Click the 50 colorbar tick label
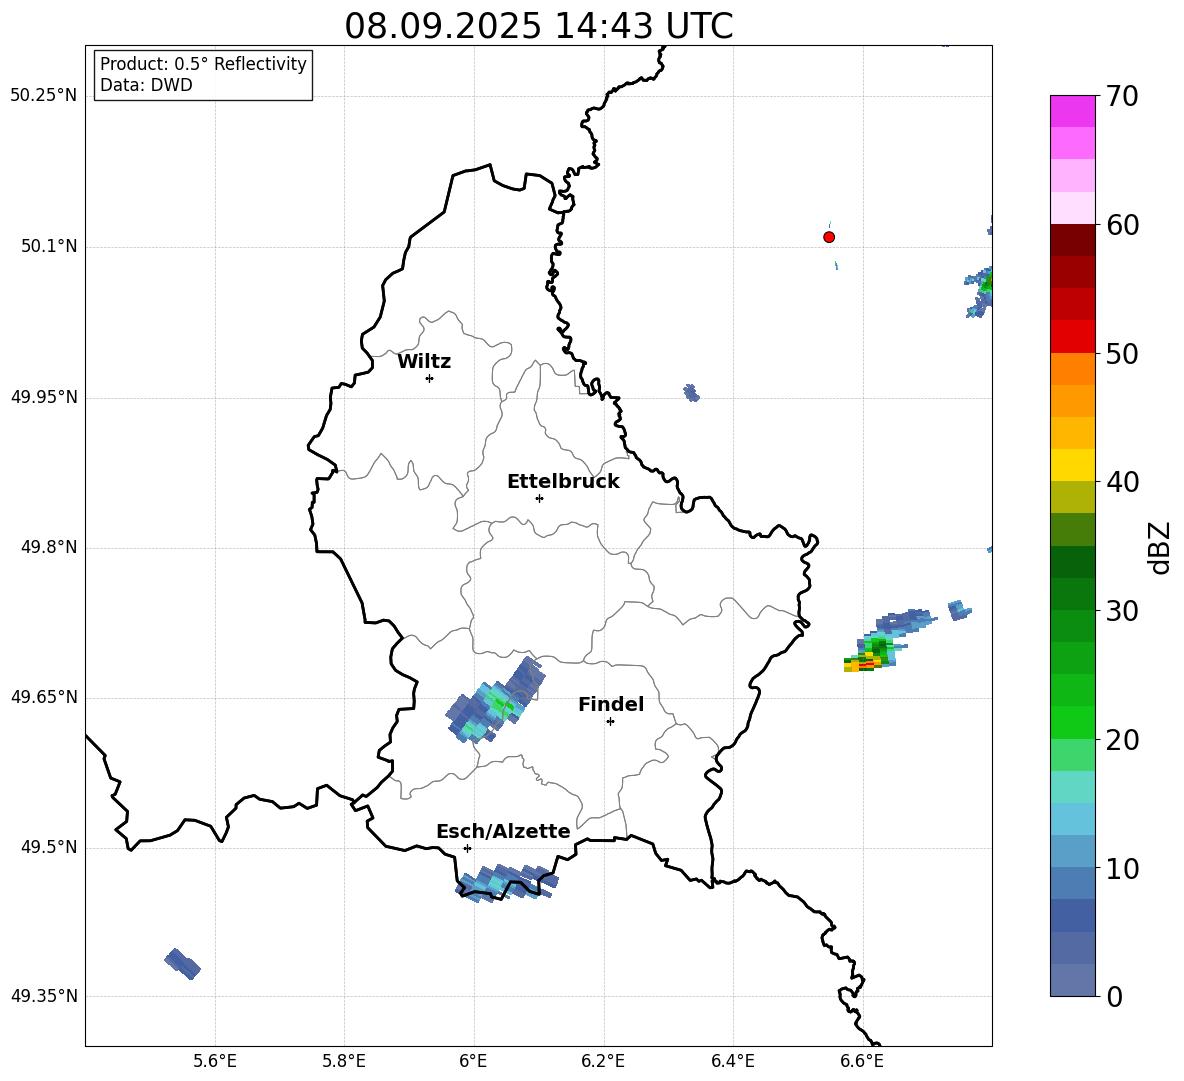The image size is (1184, 1081). tap(1122, 353)
